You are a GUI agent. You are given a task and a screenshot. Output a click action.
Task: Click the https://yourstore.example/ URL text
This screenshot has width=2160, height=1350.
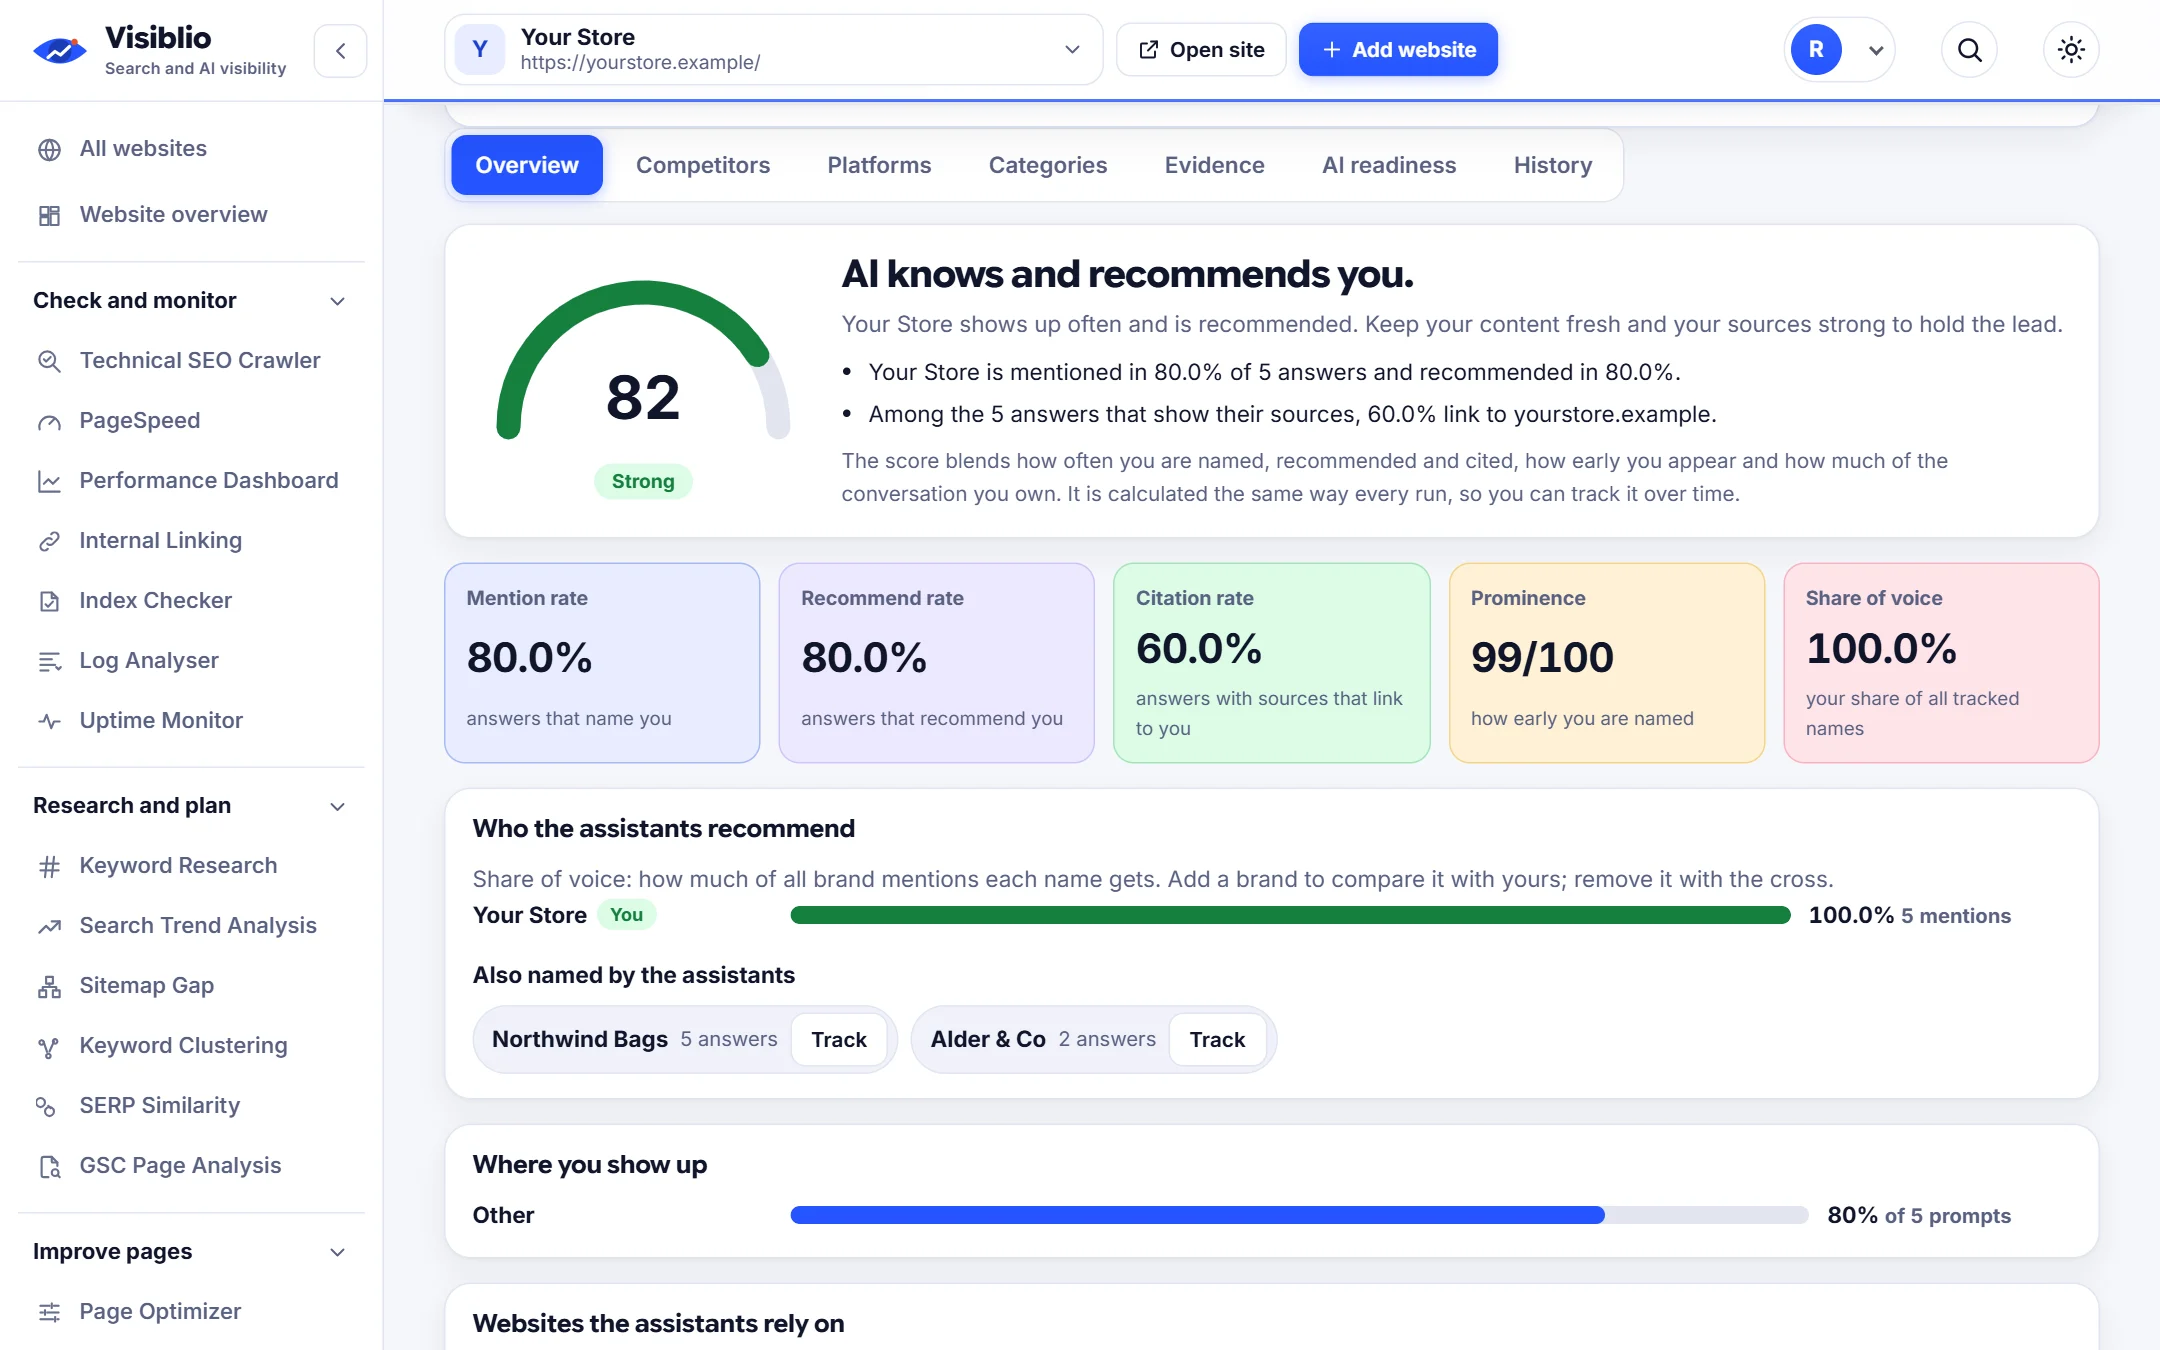pyautogui.click(x=640, y=63)
